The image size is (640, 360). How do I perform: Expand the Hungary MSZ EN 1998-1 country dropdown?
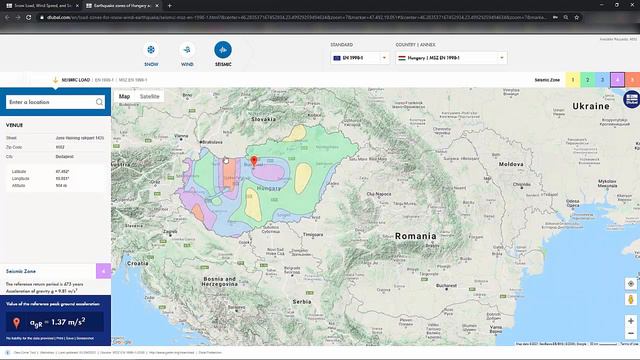451,58
